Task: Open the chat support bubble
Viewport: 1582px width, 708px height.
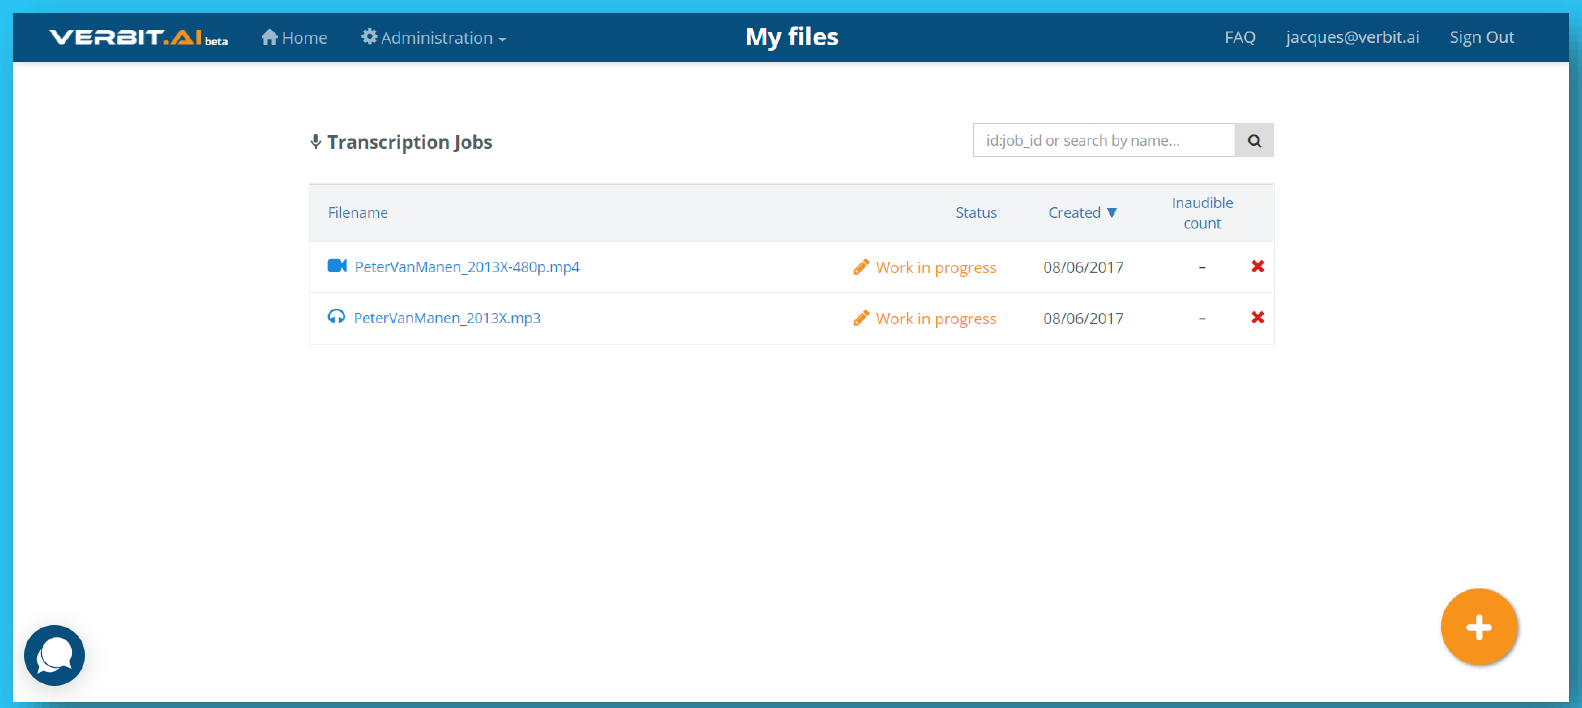Action: pos(54,655)
